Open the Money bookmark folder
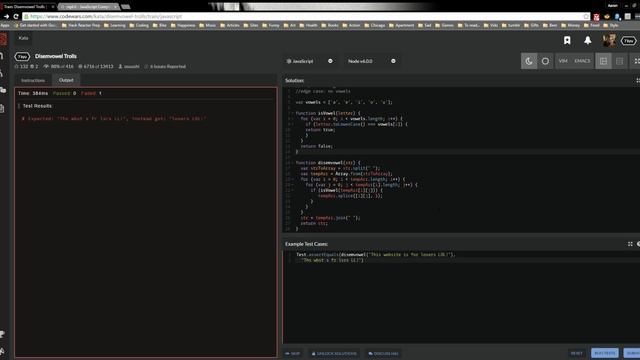This screenshot has width=640, height=360. click(x=570, y=25)
